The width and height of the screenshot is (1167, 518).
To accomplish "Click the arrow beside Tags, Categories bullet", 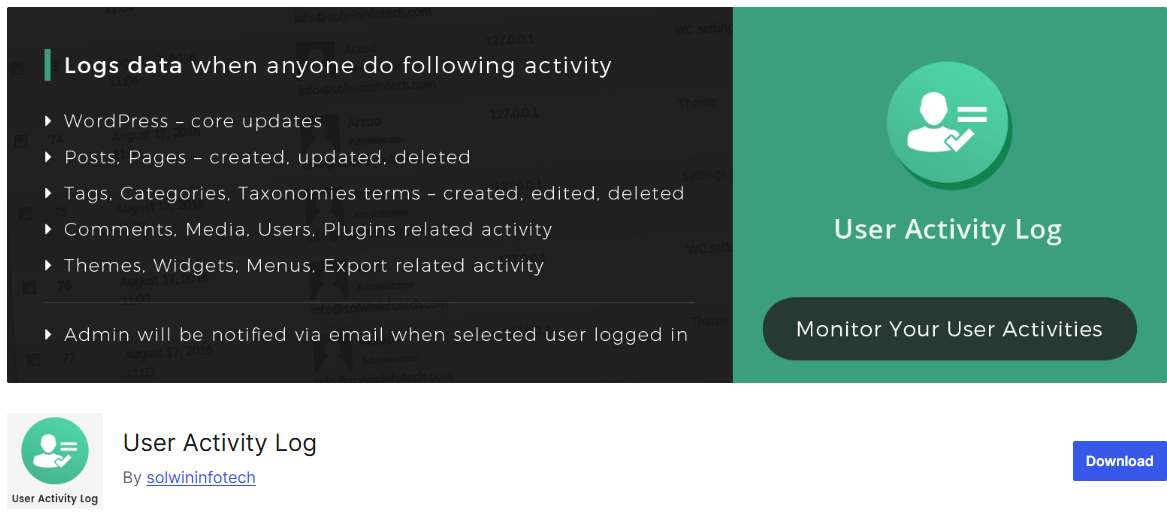I will tap(48, 193).
